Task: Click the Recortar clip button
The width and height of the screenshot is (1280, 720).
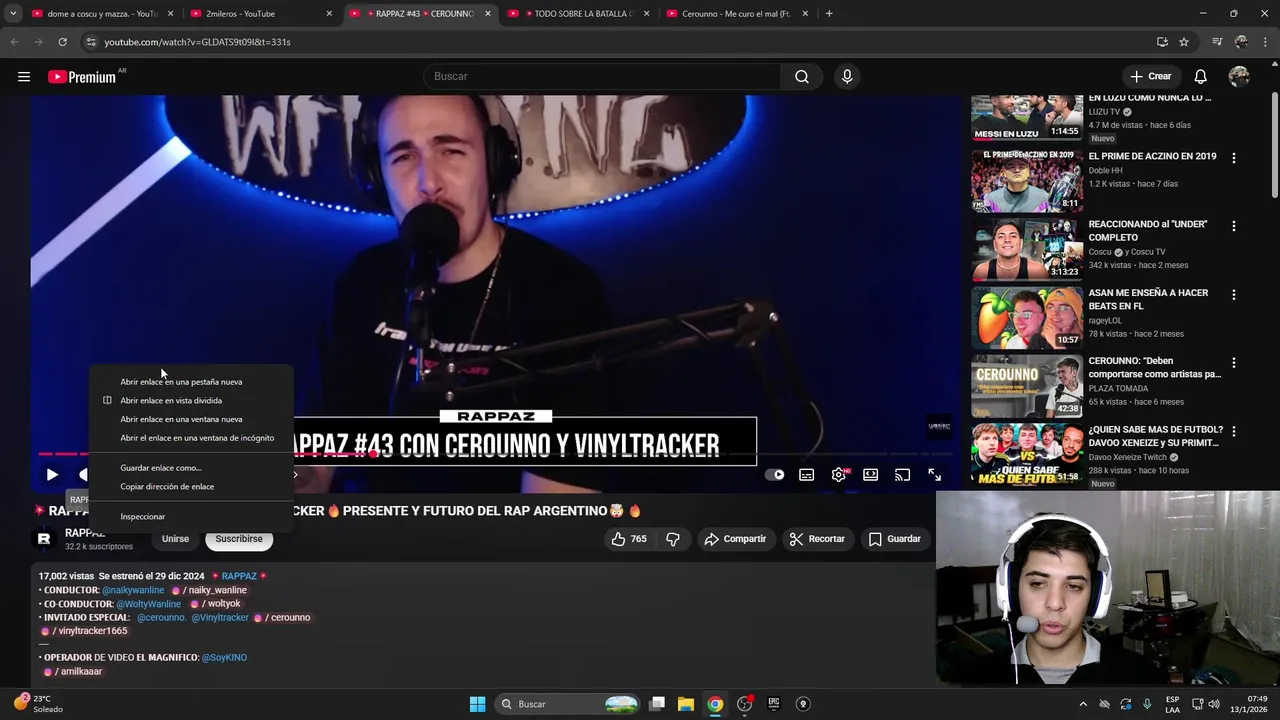Action: 817,539
